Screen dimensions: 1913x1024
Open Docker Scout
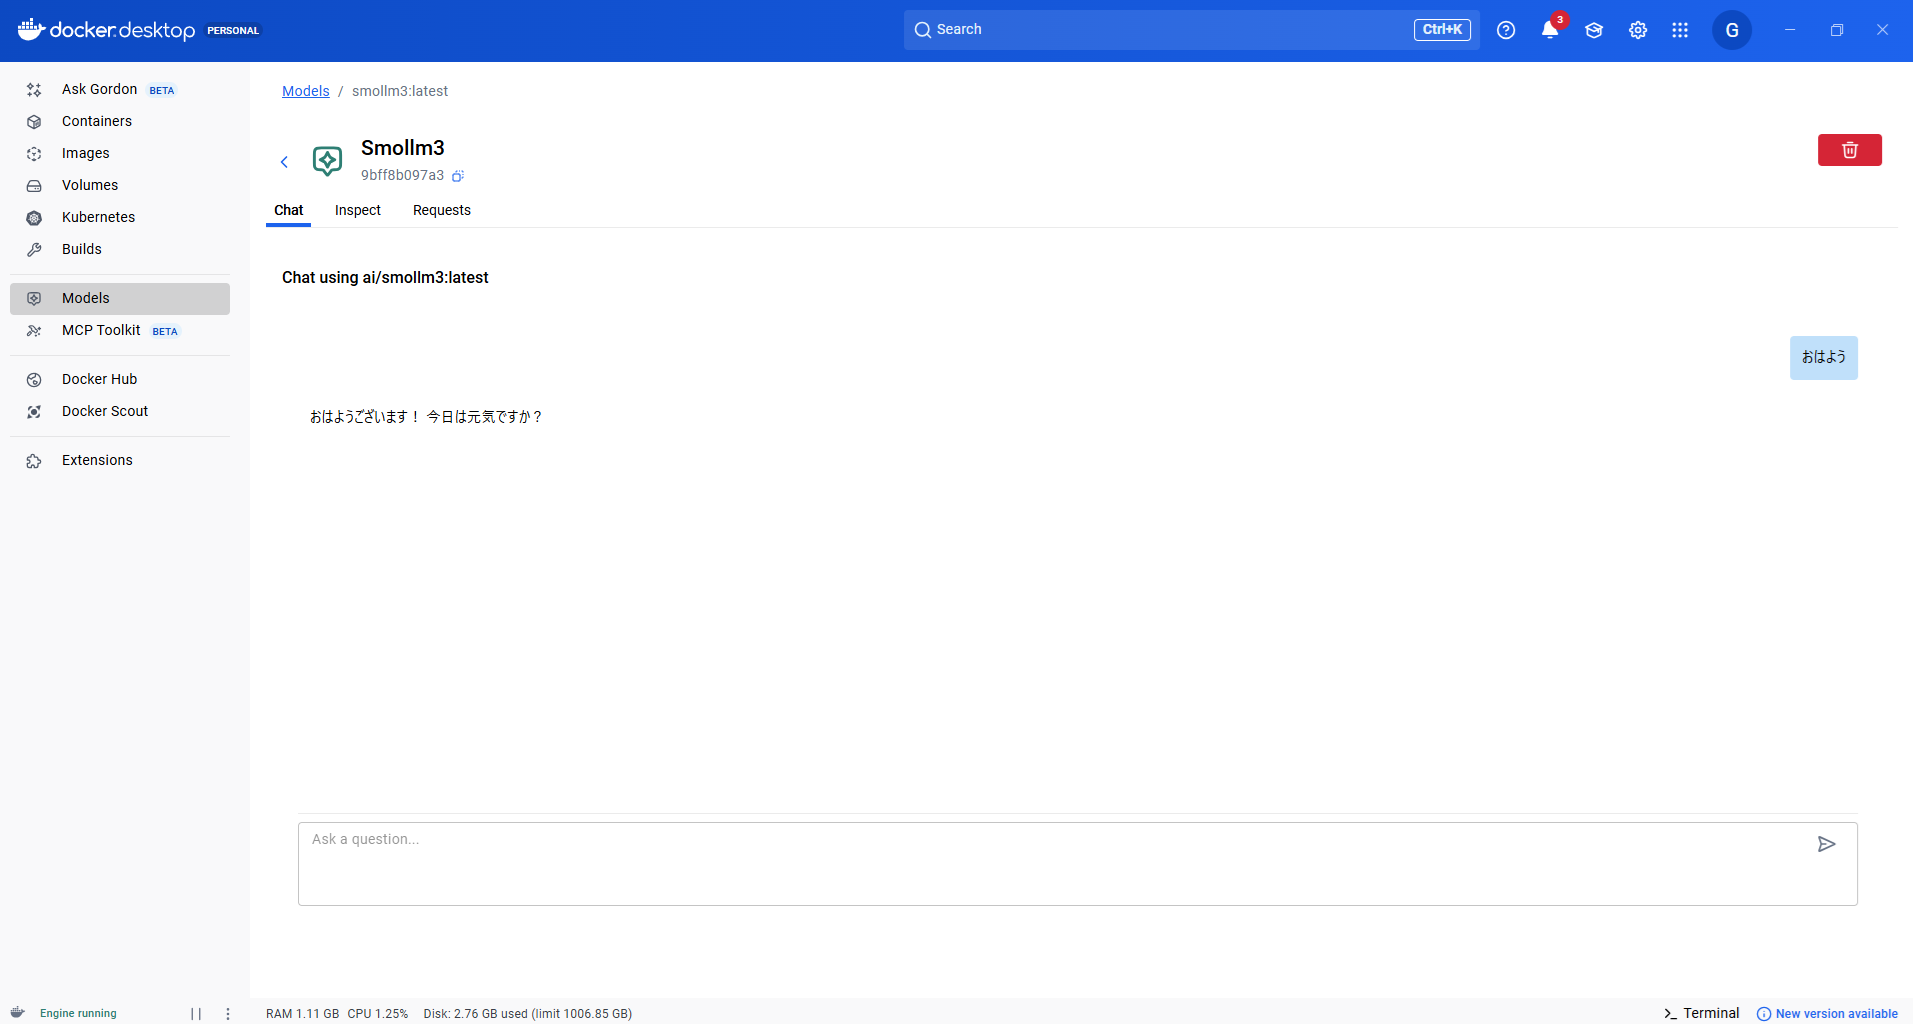click(120, 412)
